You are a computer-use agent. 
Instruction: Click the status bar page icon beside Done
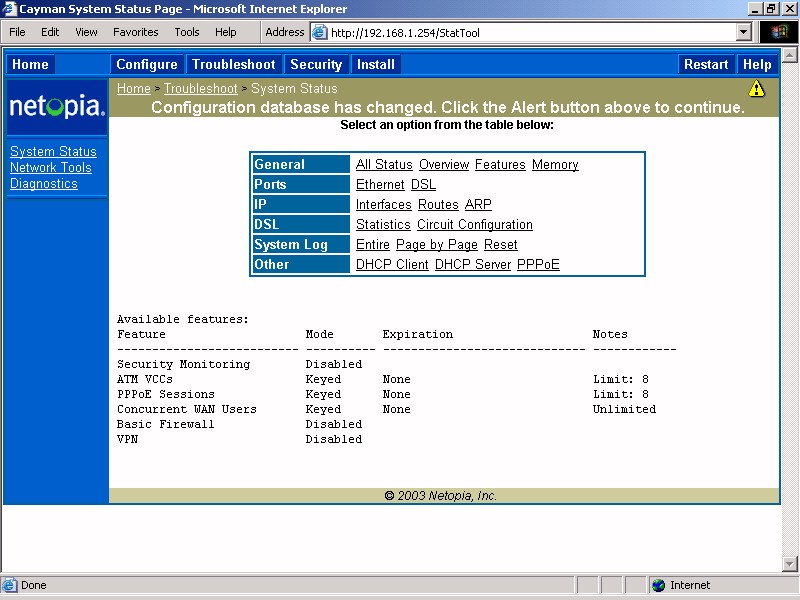(9, 585)
